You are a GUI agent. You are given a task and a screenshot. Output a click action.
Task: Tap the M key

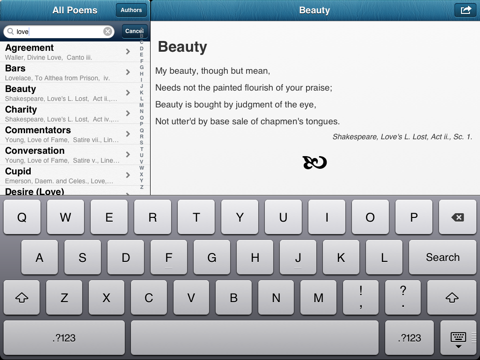[x=318, y=297]
